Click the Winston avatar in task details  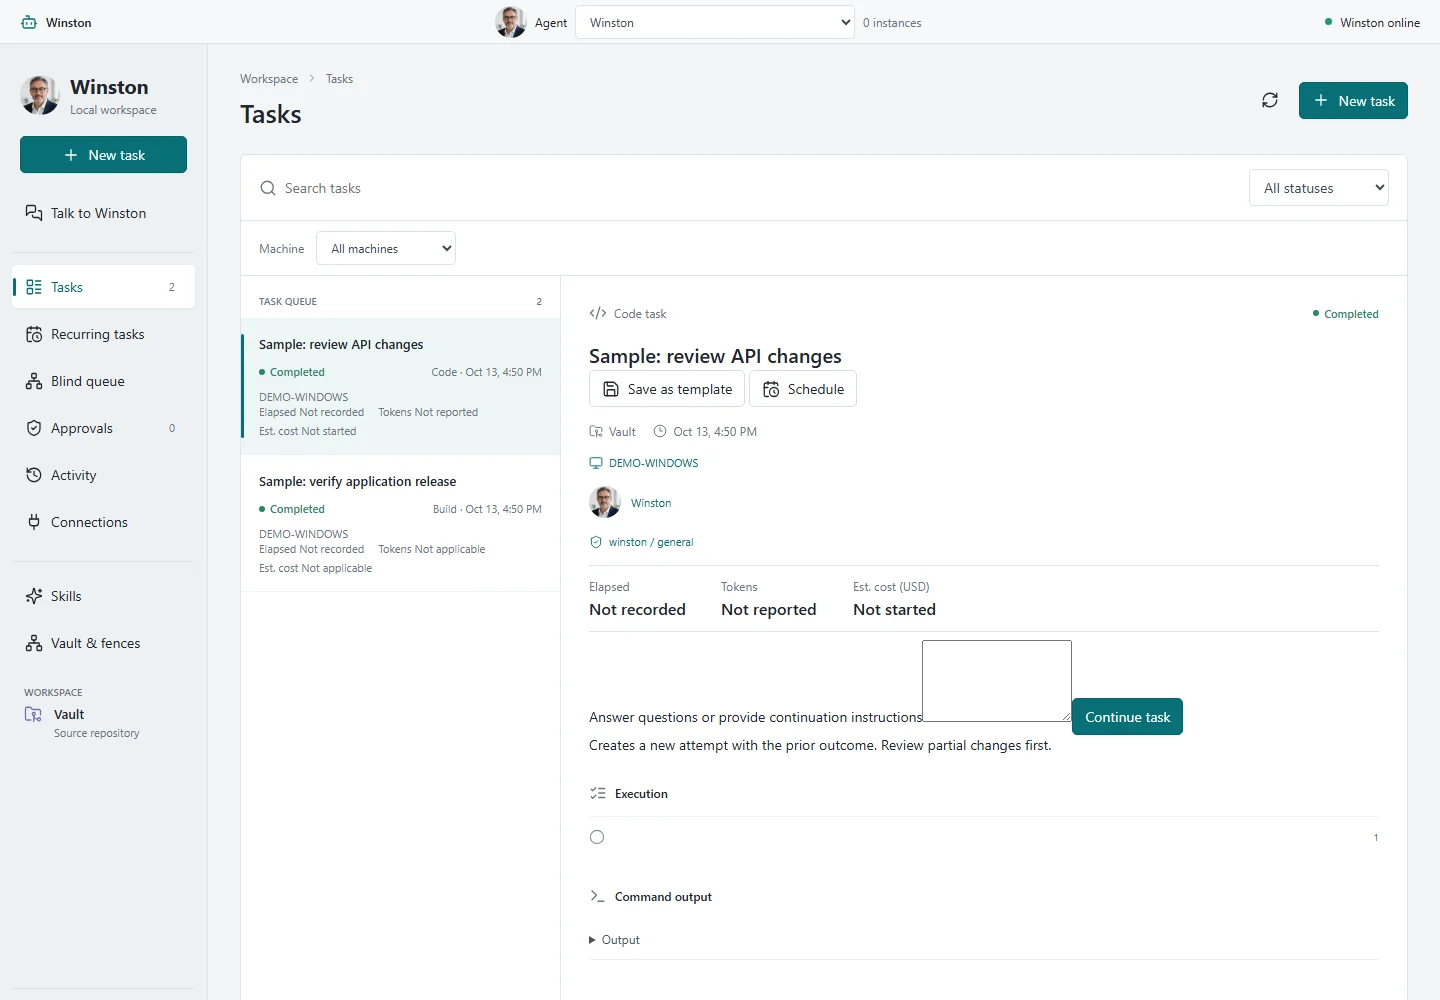[x=605, y=502]
